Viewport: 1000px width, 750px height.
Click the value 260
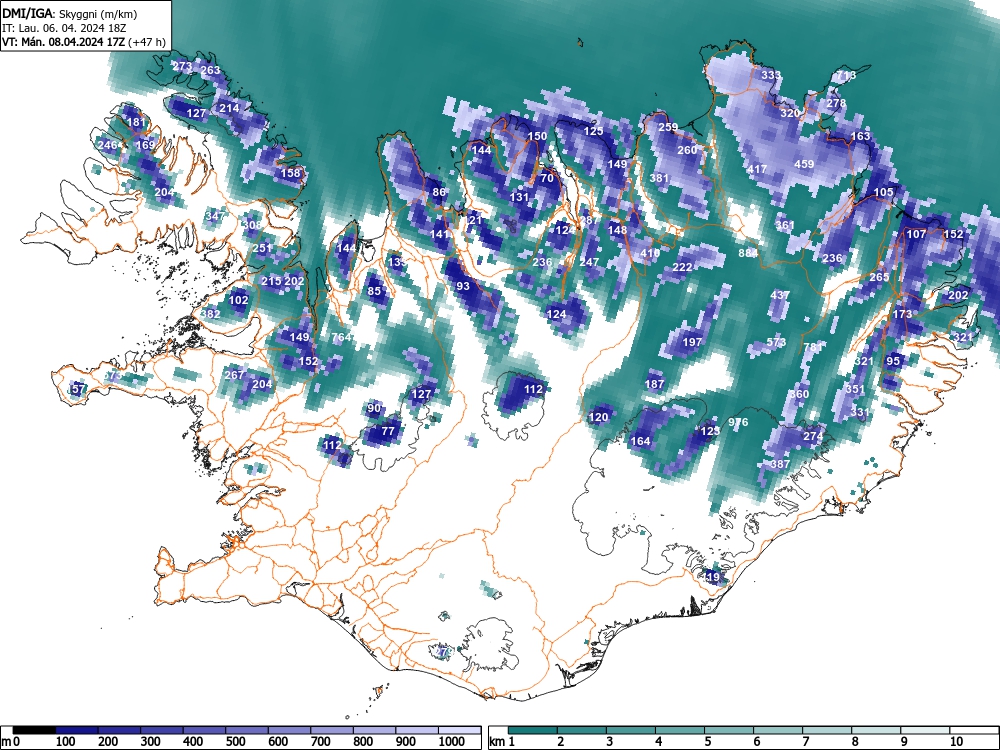coord(687,150)
